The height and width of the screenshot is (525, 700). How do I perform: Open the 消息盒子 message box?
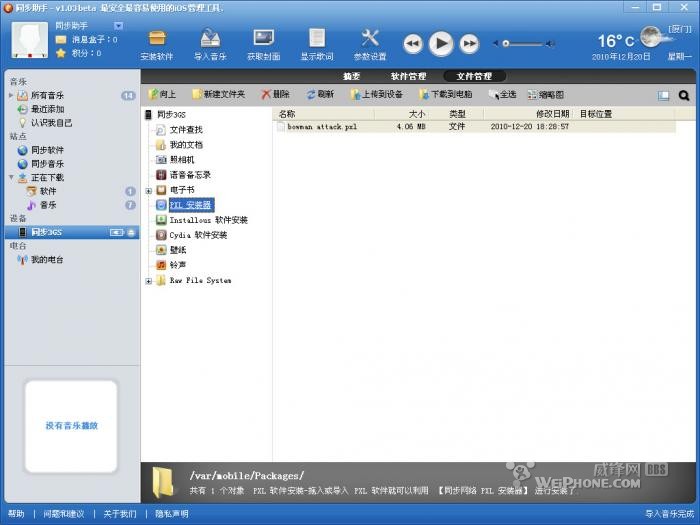[87, 40]
